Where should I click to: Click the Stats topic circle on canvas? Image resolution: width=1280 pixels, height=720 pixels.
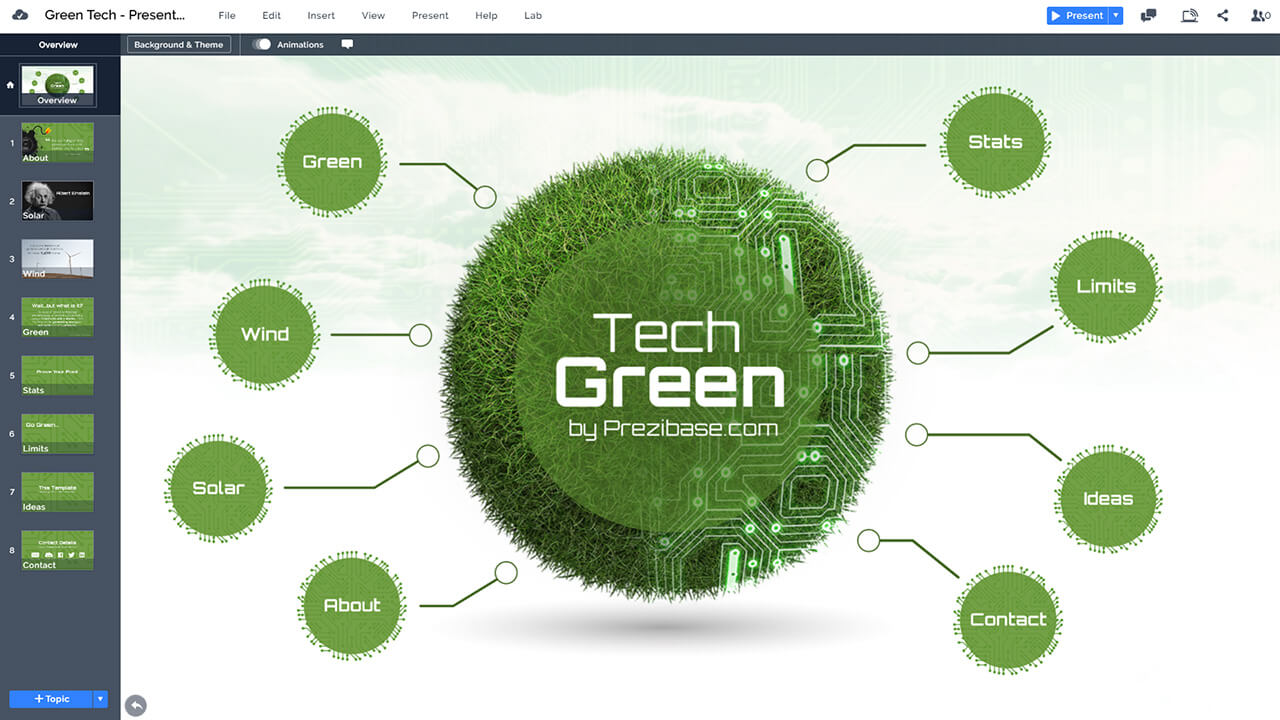point(995,142)
